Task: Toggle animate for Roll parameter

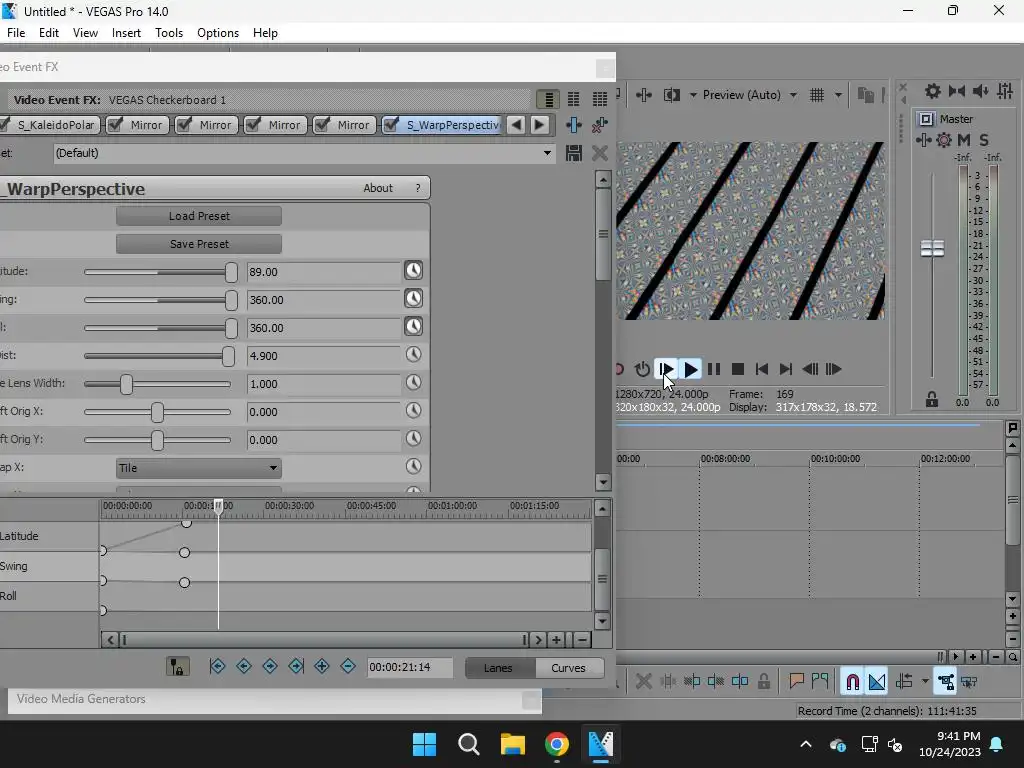Action: (x=413, y=327)
